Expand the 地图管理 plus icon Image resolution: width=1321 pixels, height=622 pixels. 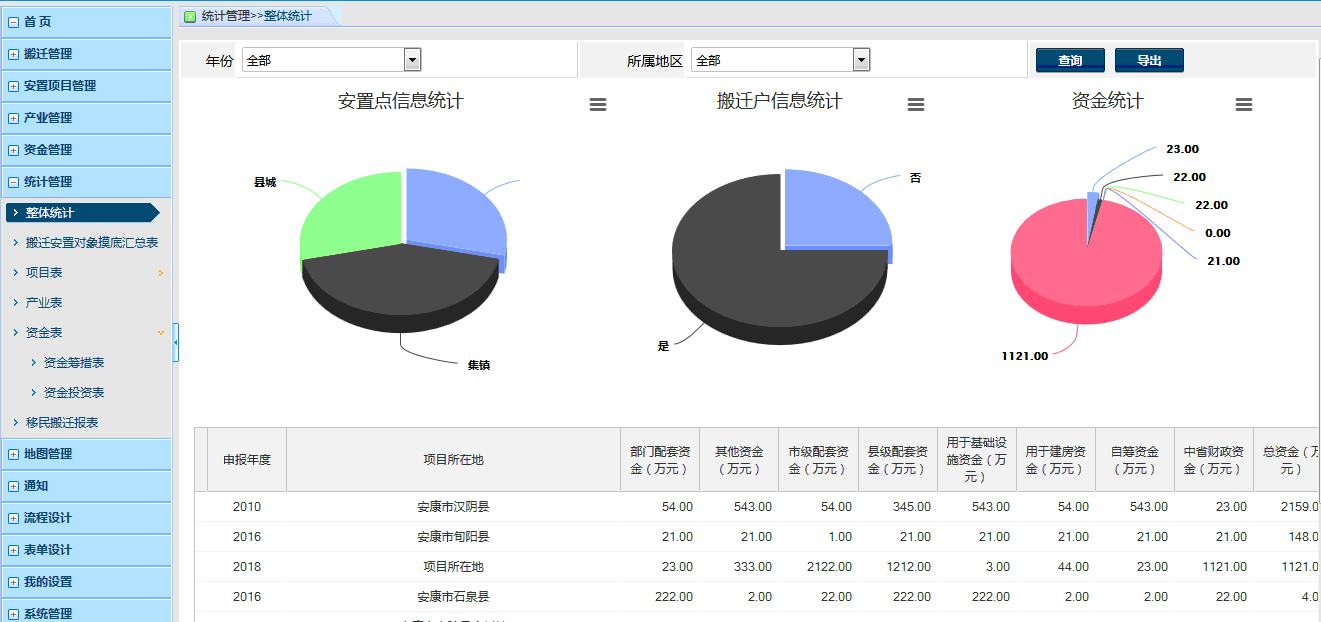coord(13,454)
